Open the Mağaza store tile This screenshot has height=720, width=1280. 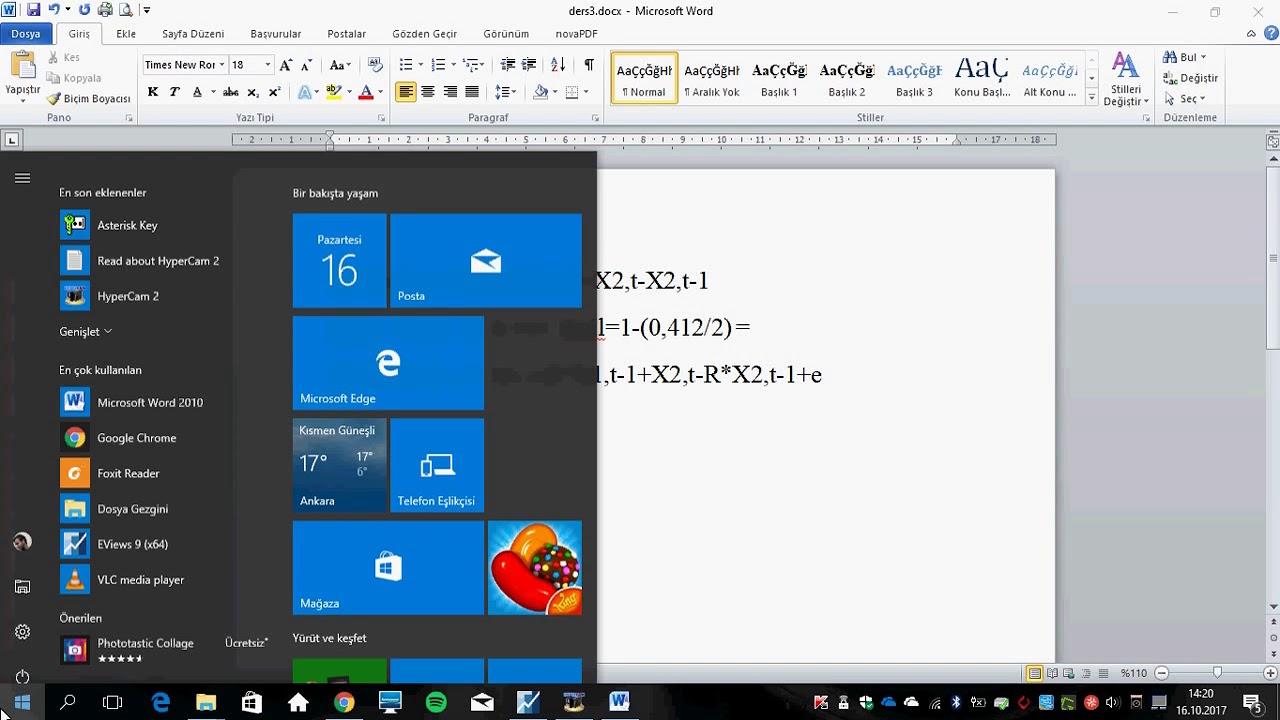click(x=388, y=568)
